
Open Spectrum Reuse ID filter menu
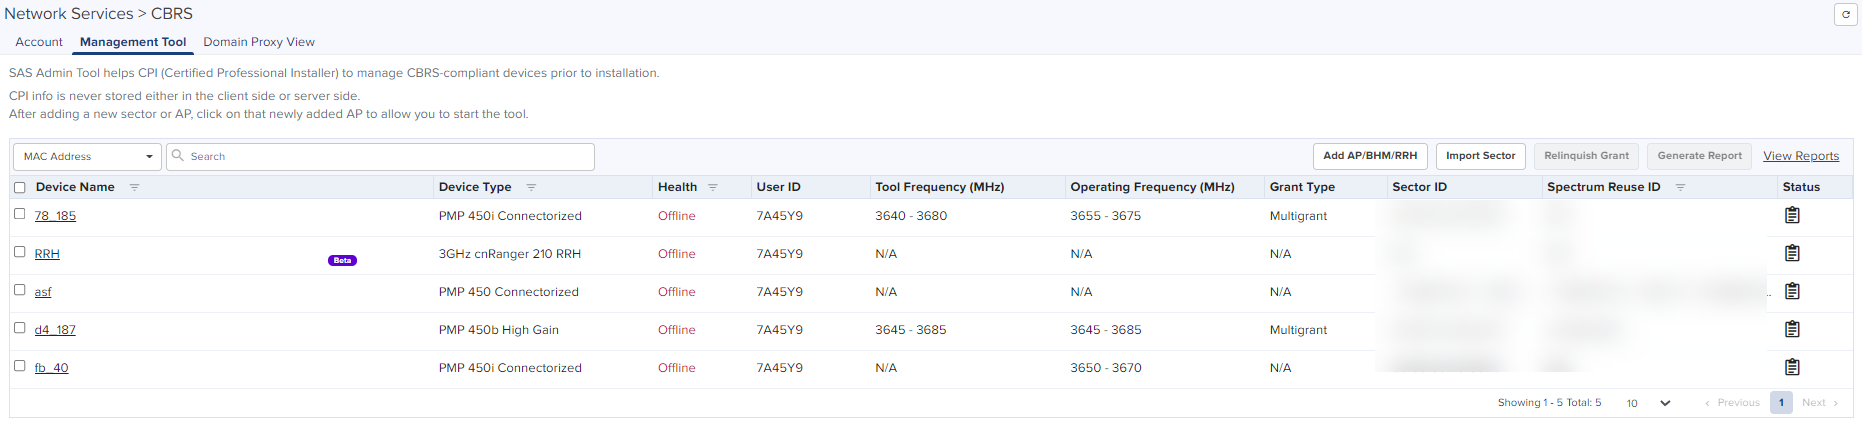1680,187
